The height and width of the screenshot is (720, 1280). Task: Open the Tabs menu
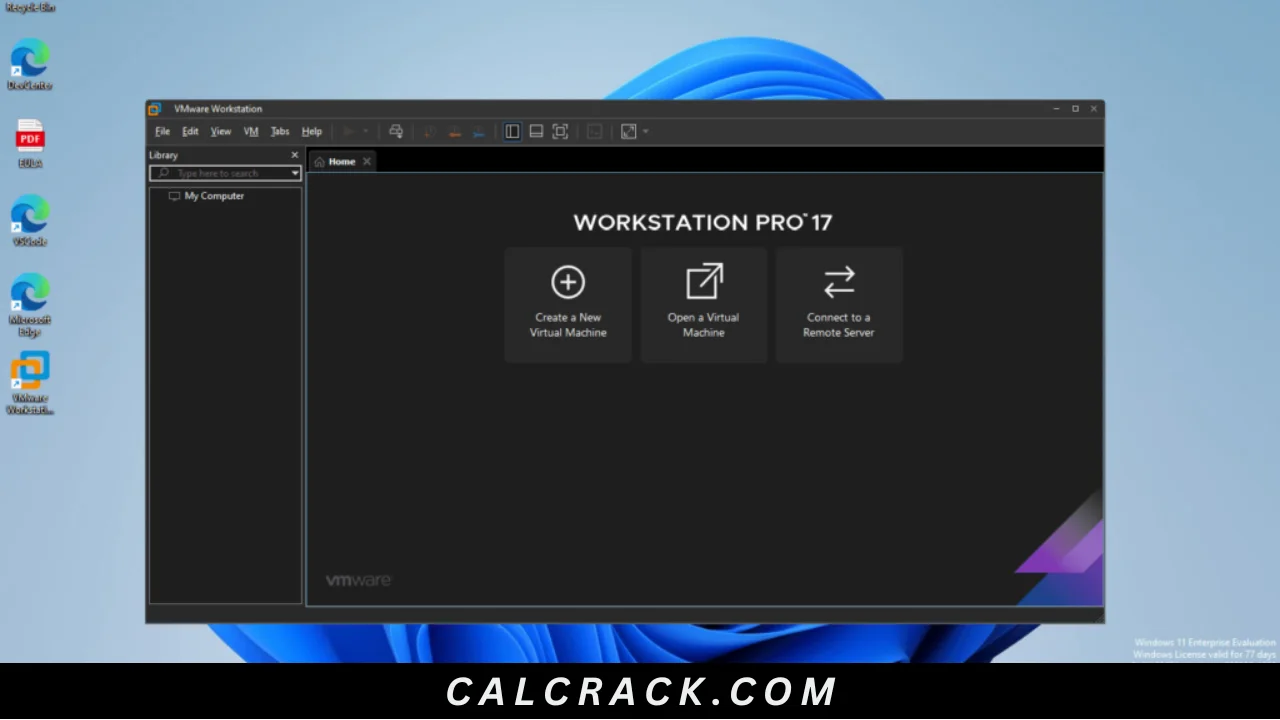280,132
